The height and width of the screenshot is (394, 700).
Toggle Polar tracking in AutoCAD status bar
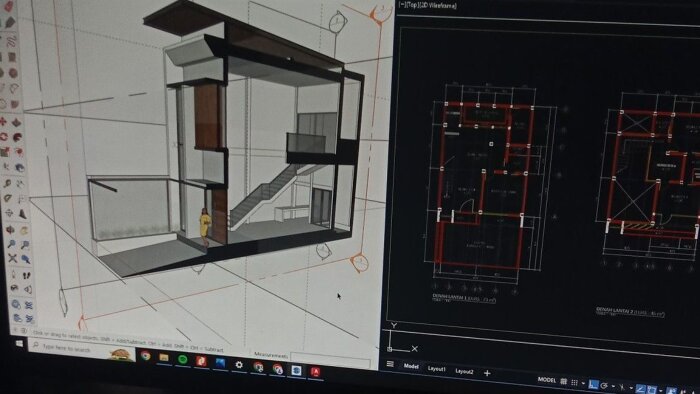point(604,386)
